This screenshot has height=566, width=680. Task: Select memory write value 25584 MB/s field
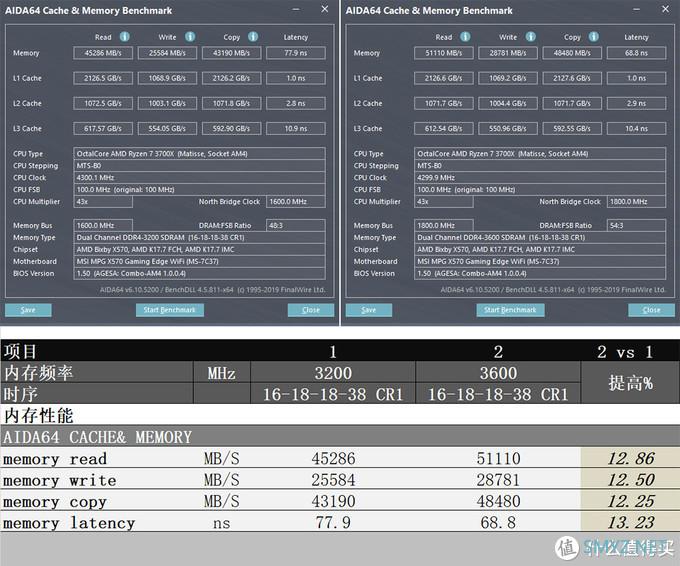point(167,53)
